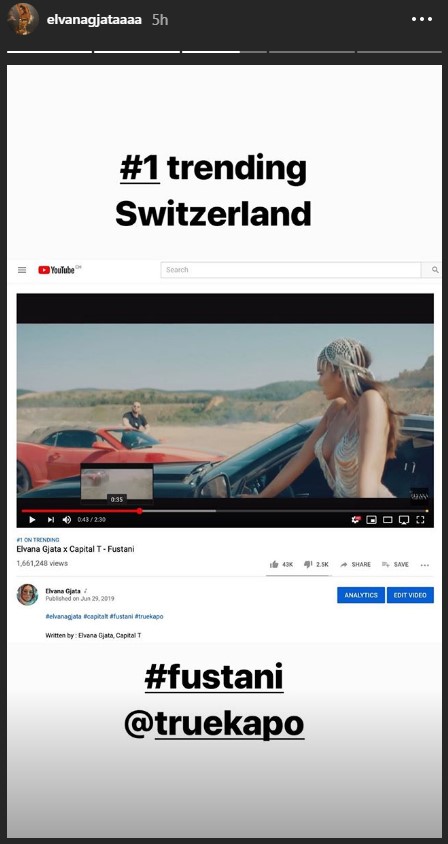
Task: Open video player settings gear
Action: pyautogui.click(x=355, y=519)
